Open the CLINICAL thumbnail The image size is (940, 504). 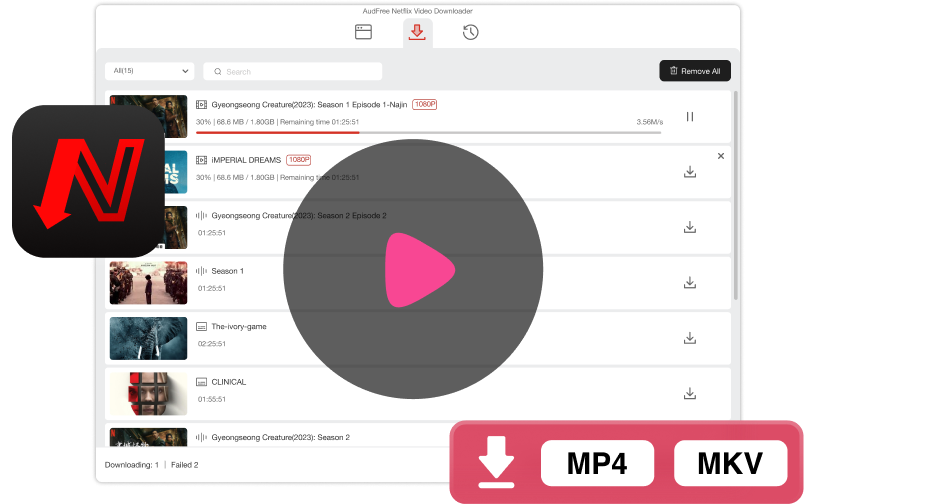[148, 394]
